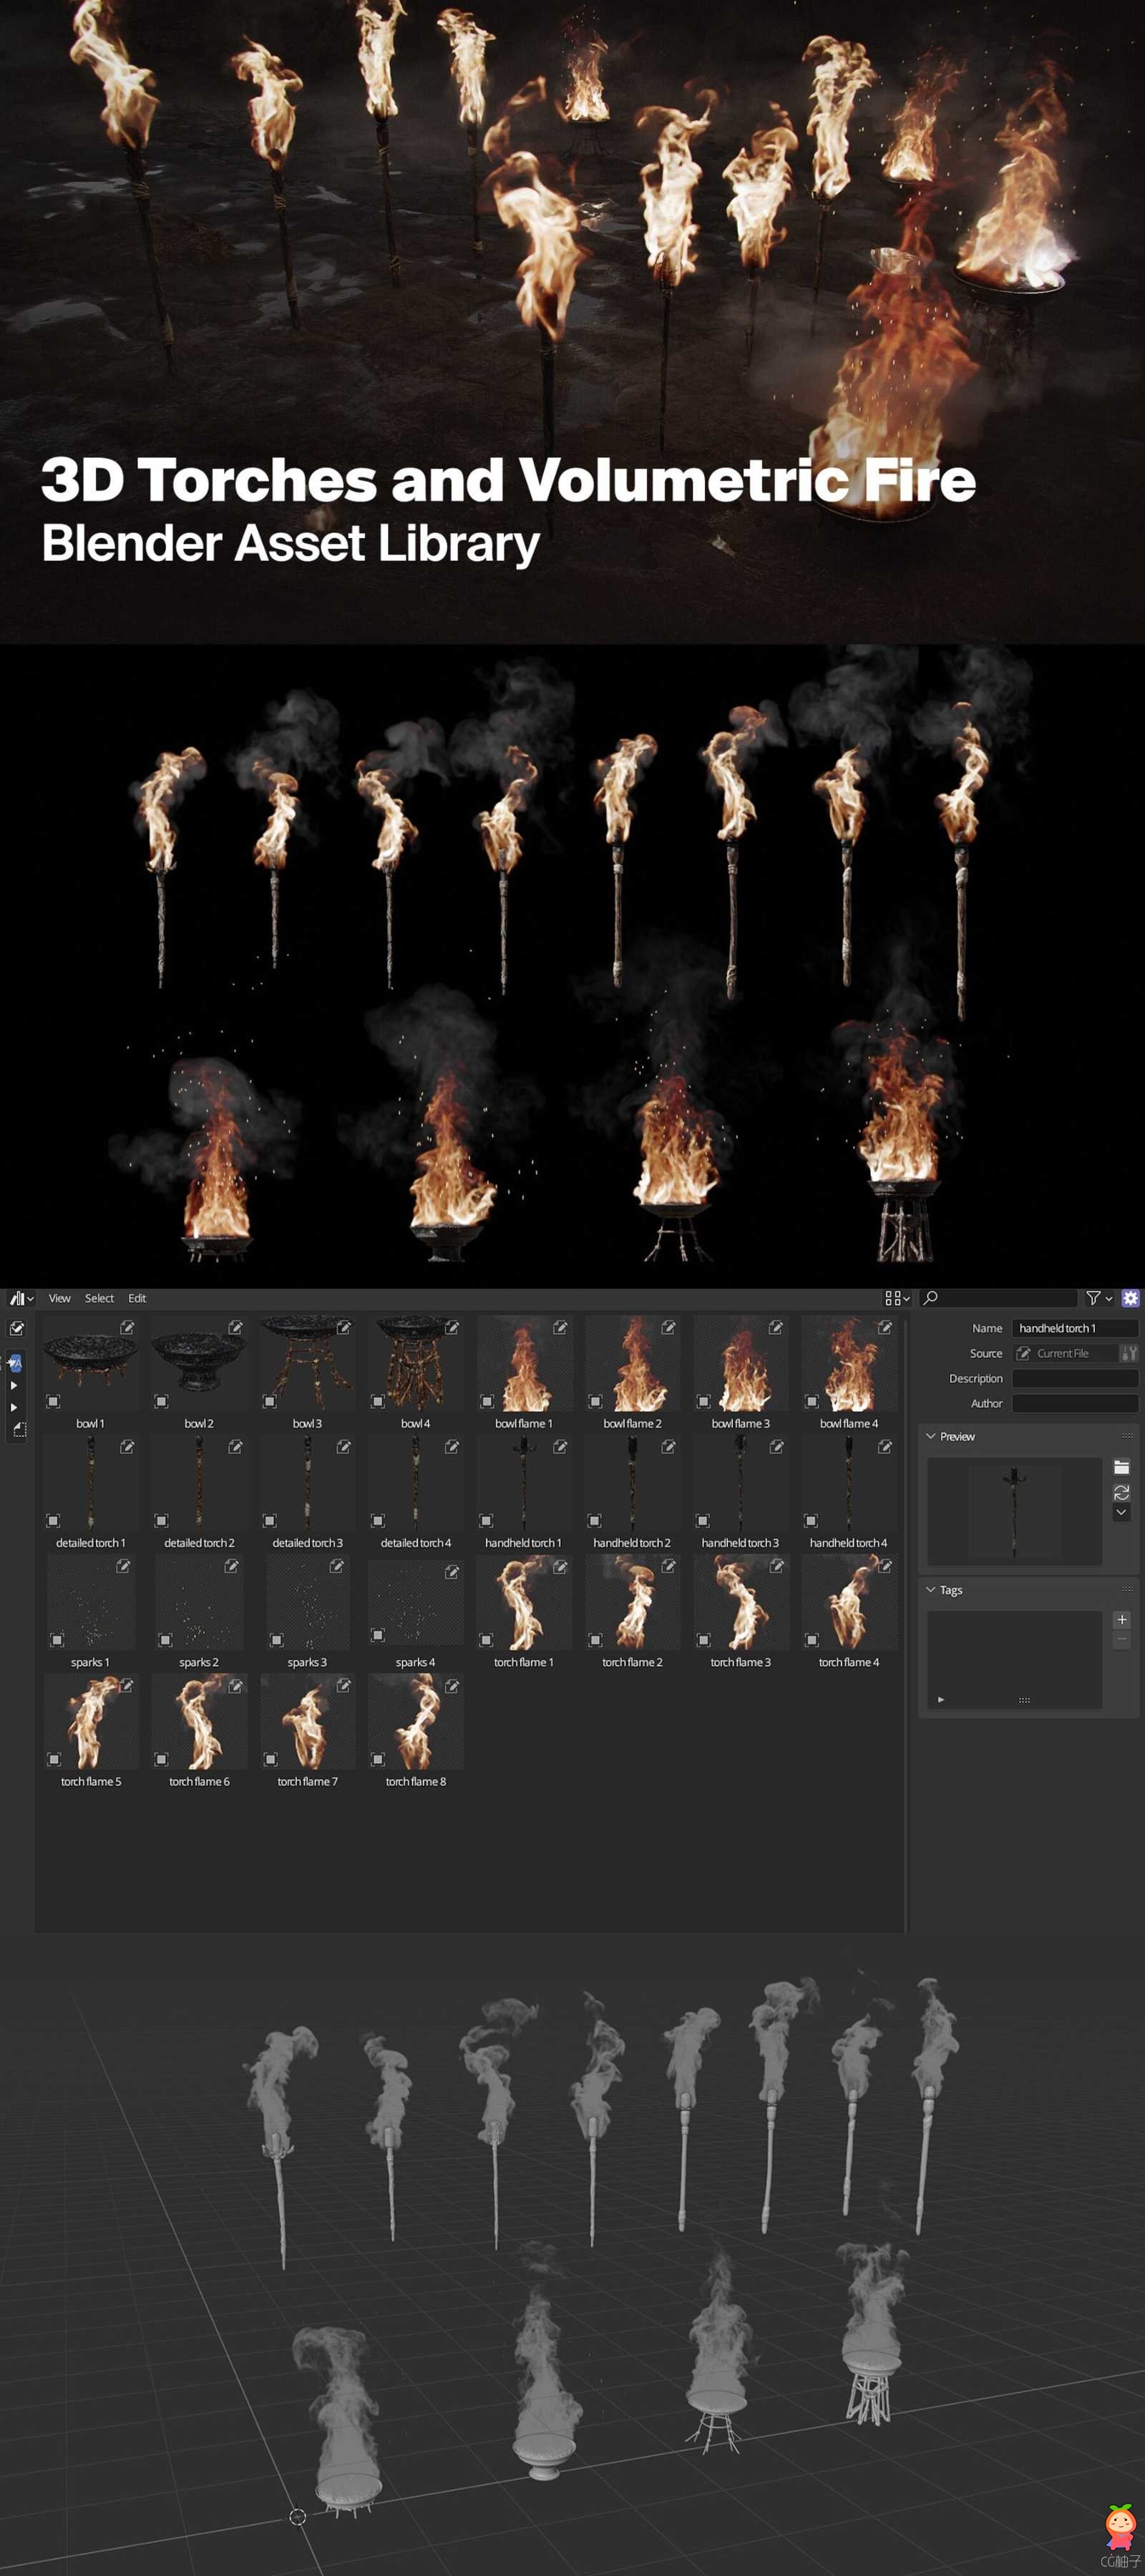The height and width of the screenshot is (2576, 1145).
Task: Load a custom preview image via folder icon
Action: pos(1122,1467)
